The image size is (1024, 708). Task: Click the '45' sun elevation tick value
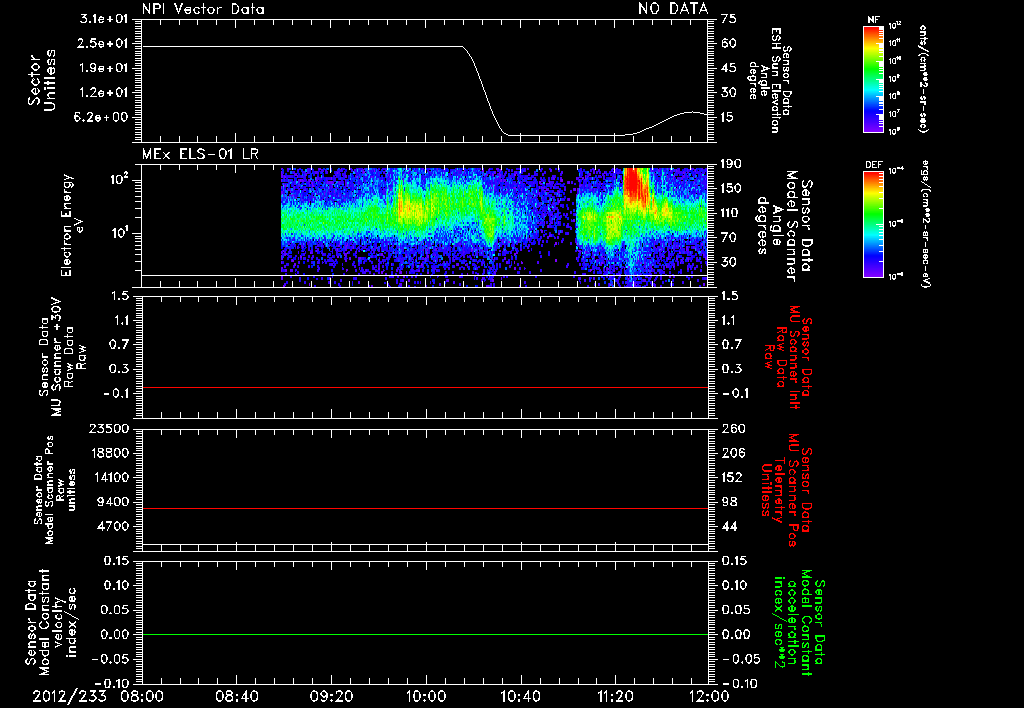click(x=729, y=68)
